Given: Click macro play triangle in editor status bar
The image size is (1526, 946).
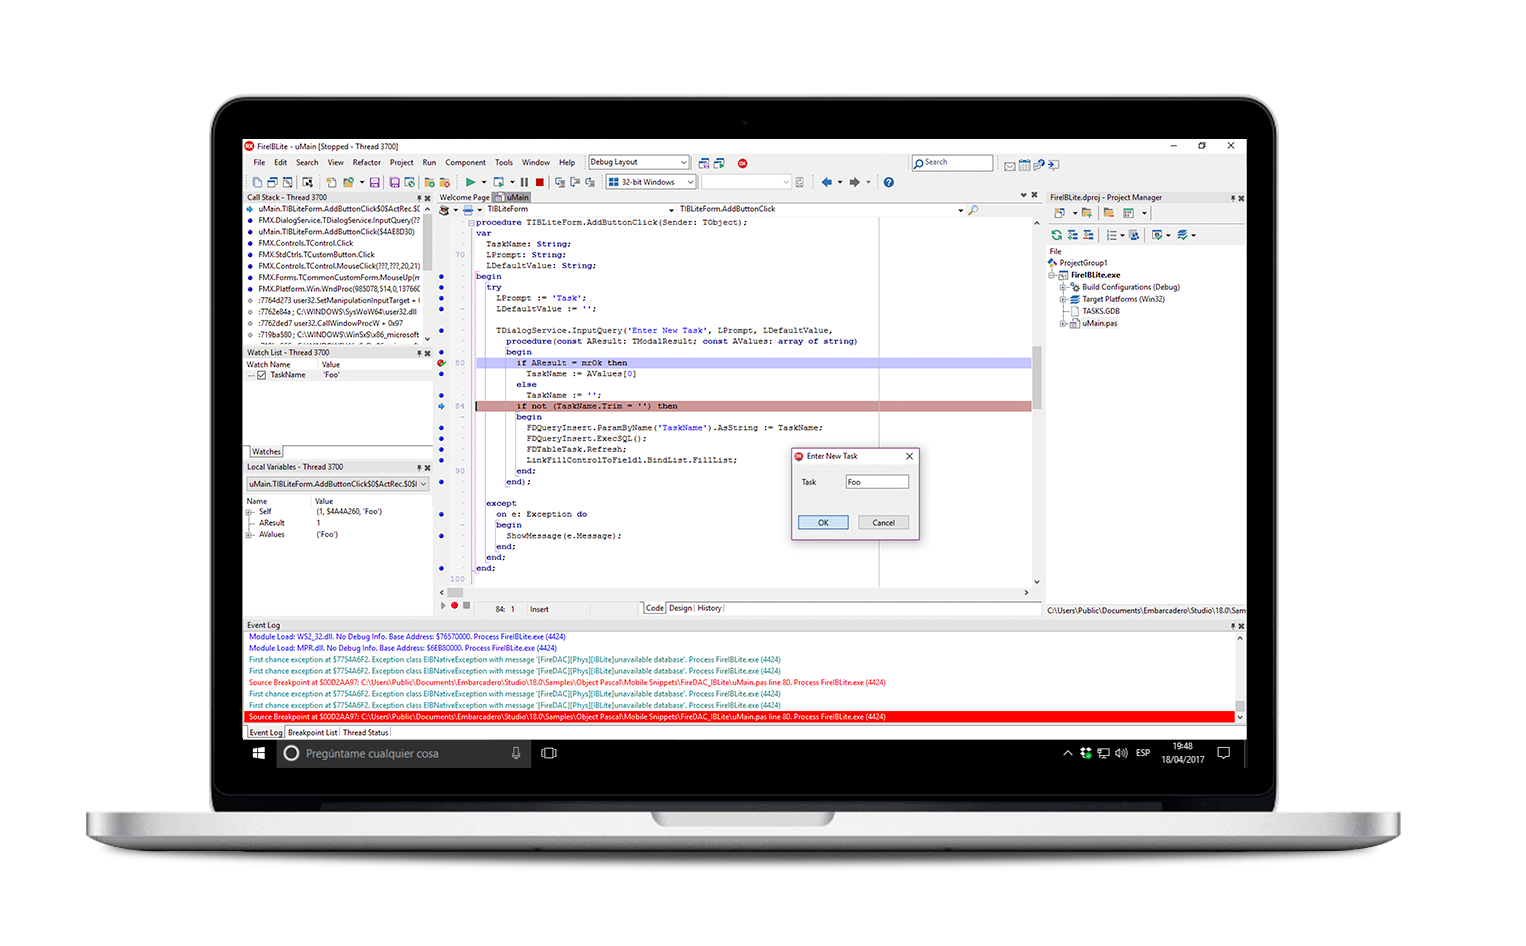Looking at the screenshot, I should [x=444, y=606].
